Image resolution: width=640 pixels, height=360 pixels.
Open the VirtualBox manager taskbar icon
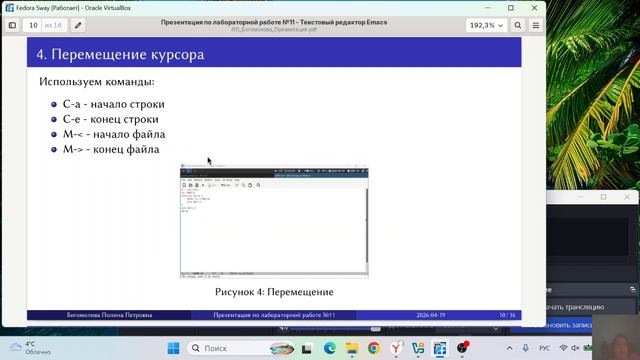point(418,348)
